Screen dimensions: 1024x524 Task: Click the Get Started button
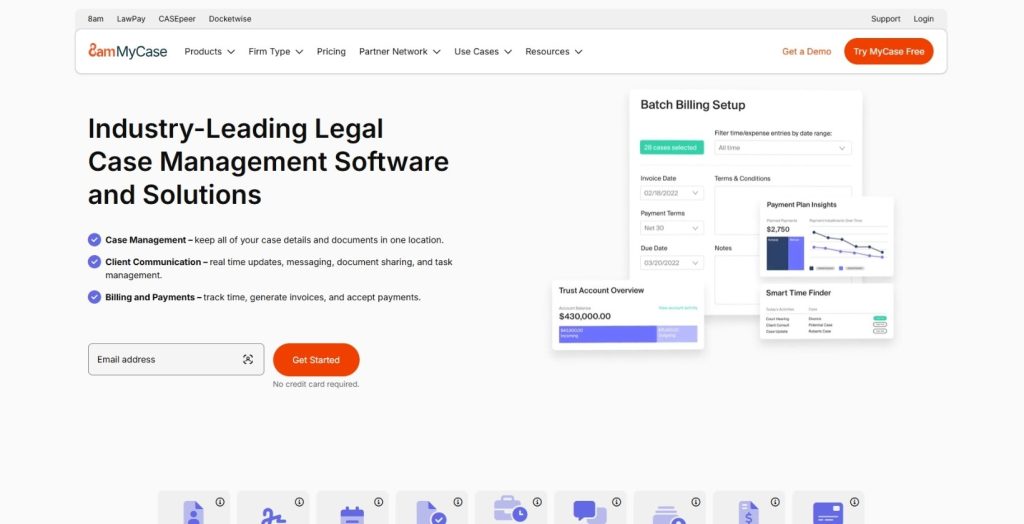click(316, 360)
